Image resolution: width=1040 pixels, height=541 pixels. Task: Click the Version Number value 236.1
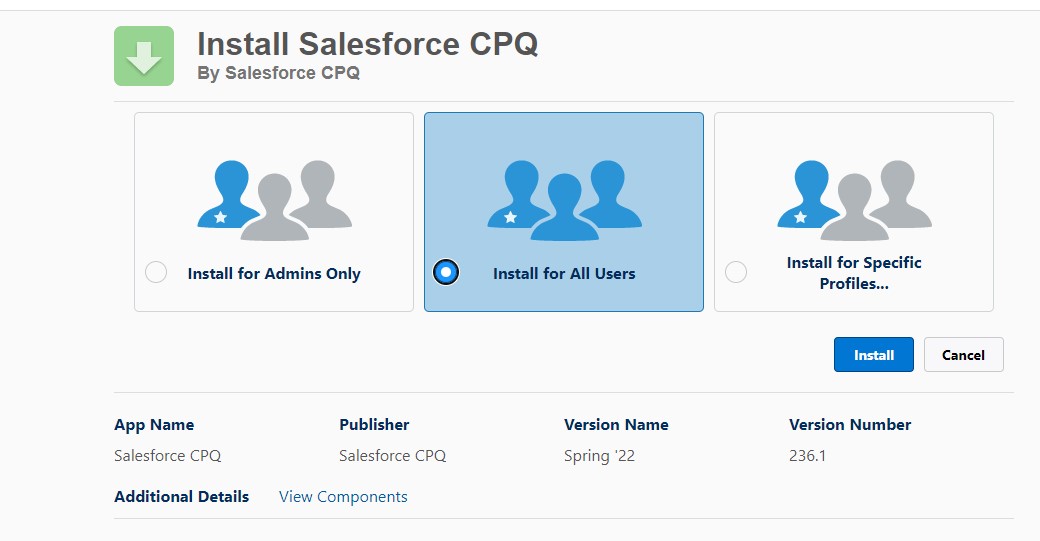tap(807, 456)
